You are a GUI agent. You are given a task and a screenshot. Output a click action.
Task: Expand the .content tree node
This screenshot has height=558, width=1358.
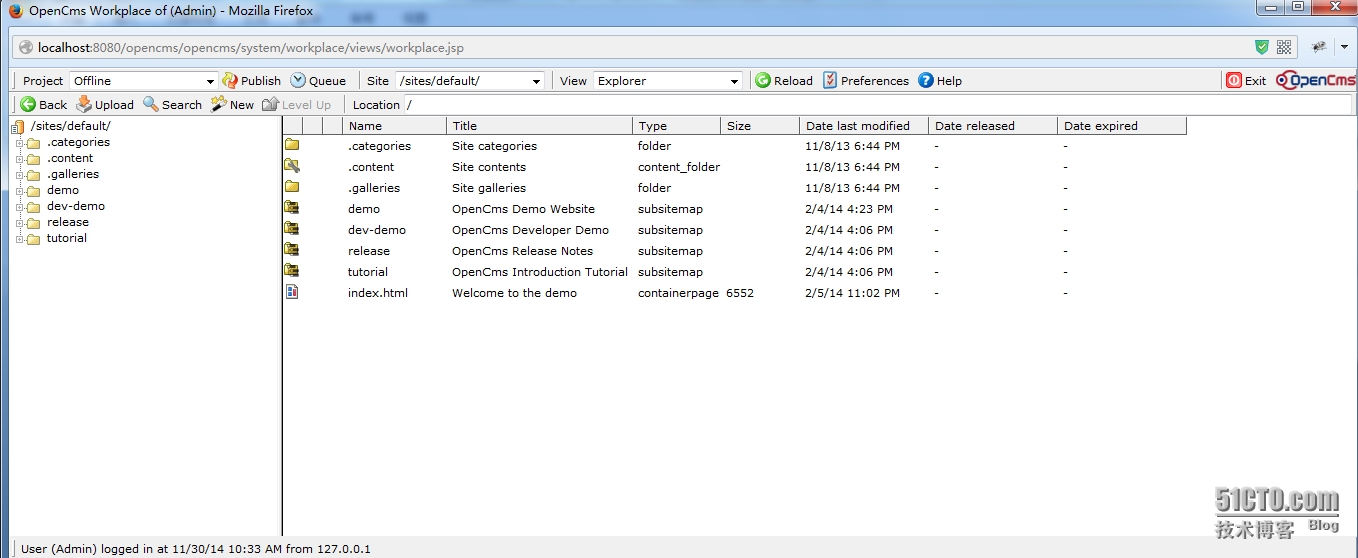[19, 158]
